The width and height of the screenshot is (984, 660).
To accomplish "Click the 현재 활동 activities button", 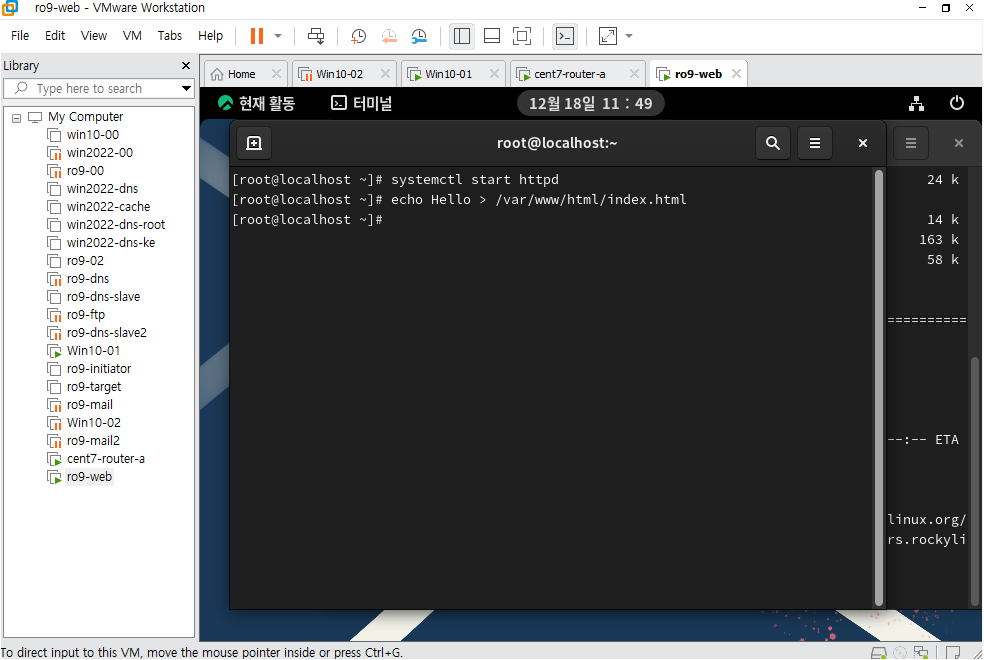I will pyautogui.click(x=256, y=103).
